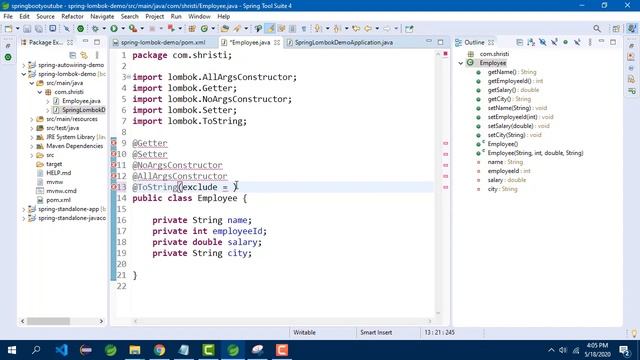Click Package Explorer horizontal scrollbar thumb
Image resolution: width=640 pixels, height=360 pixels.
tap(48, 321)
